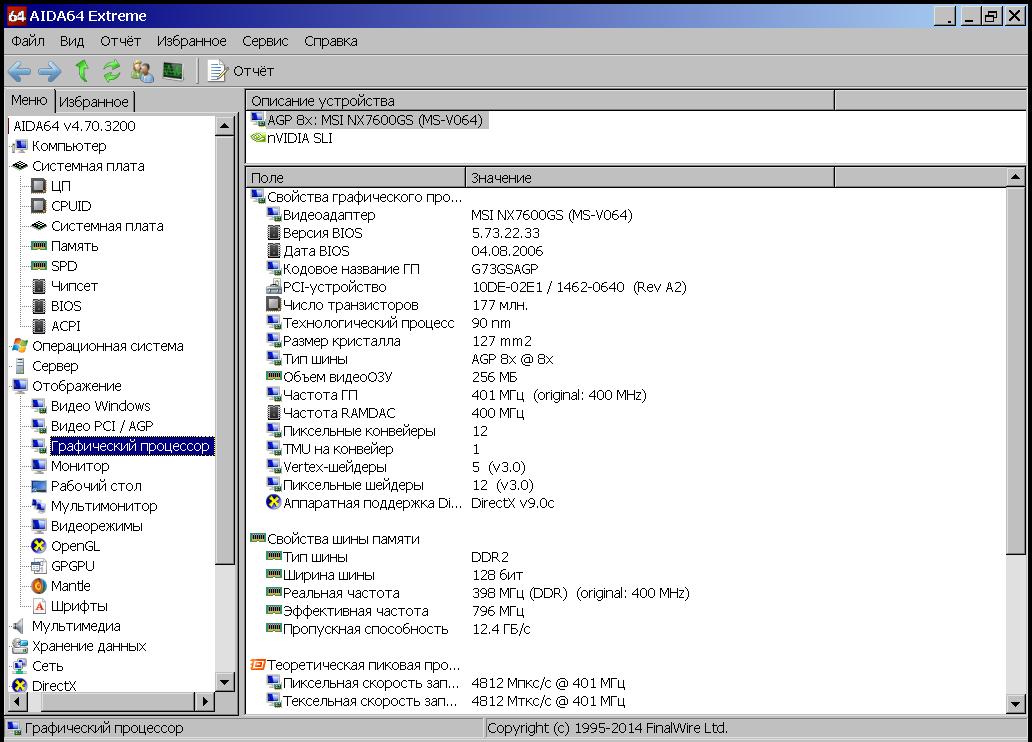Expand the Компьютер tree node
Image resolution: width=1032 pixels, height=742 pixels.
(x=68, y=146)
